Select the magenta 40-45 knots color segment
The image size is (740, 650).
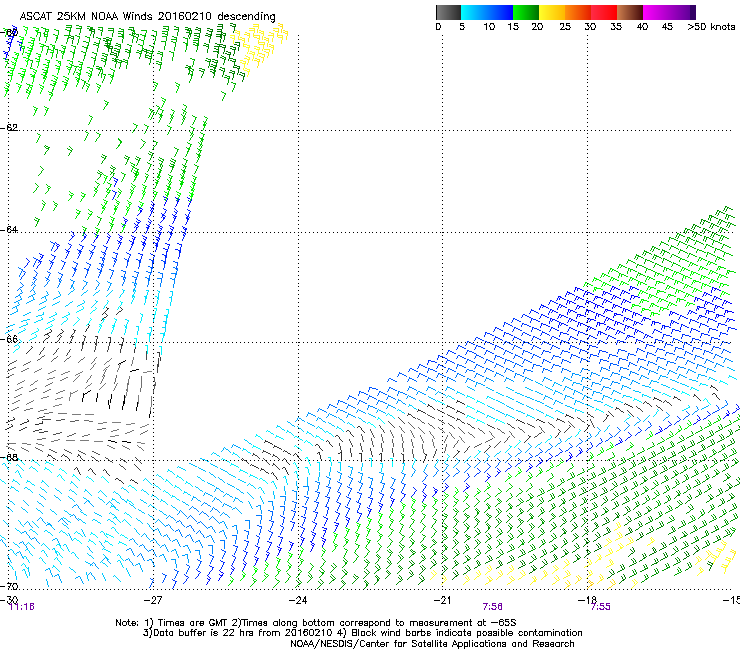(656, 12)
